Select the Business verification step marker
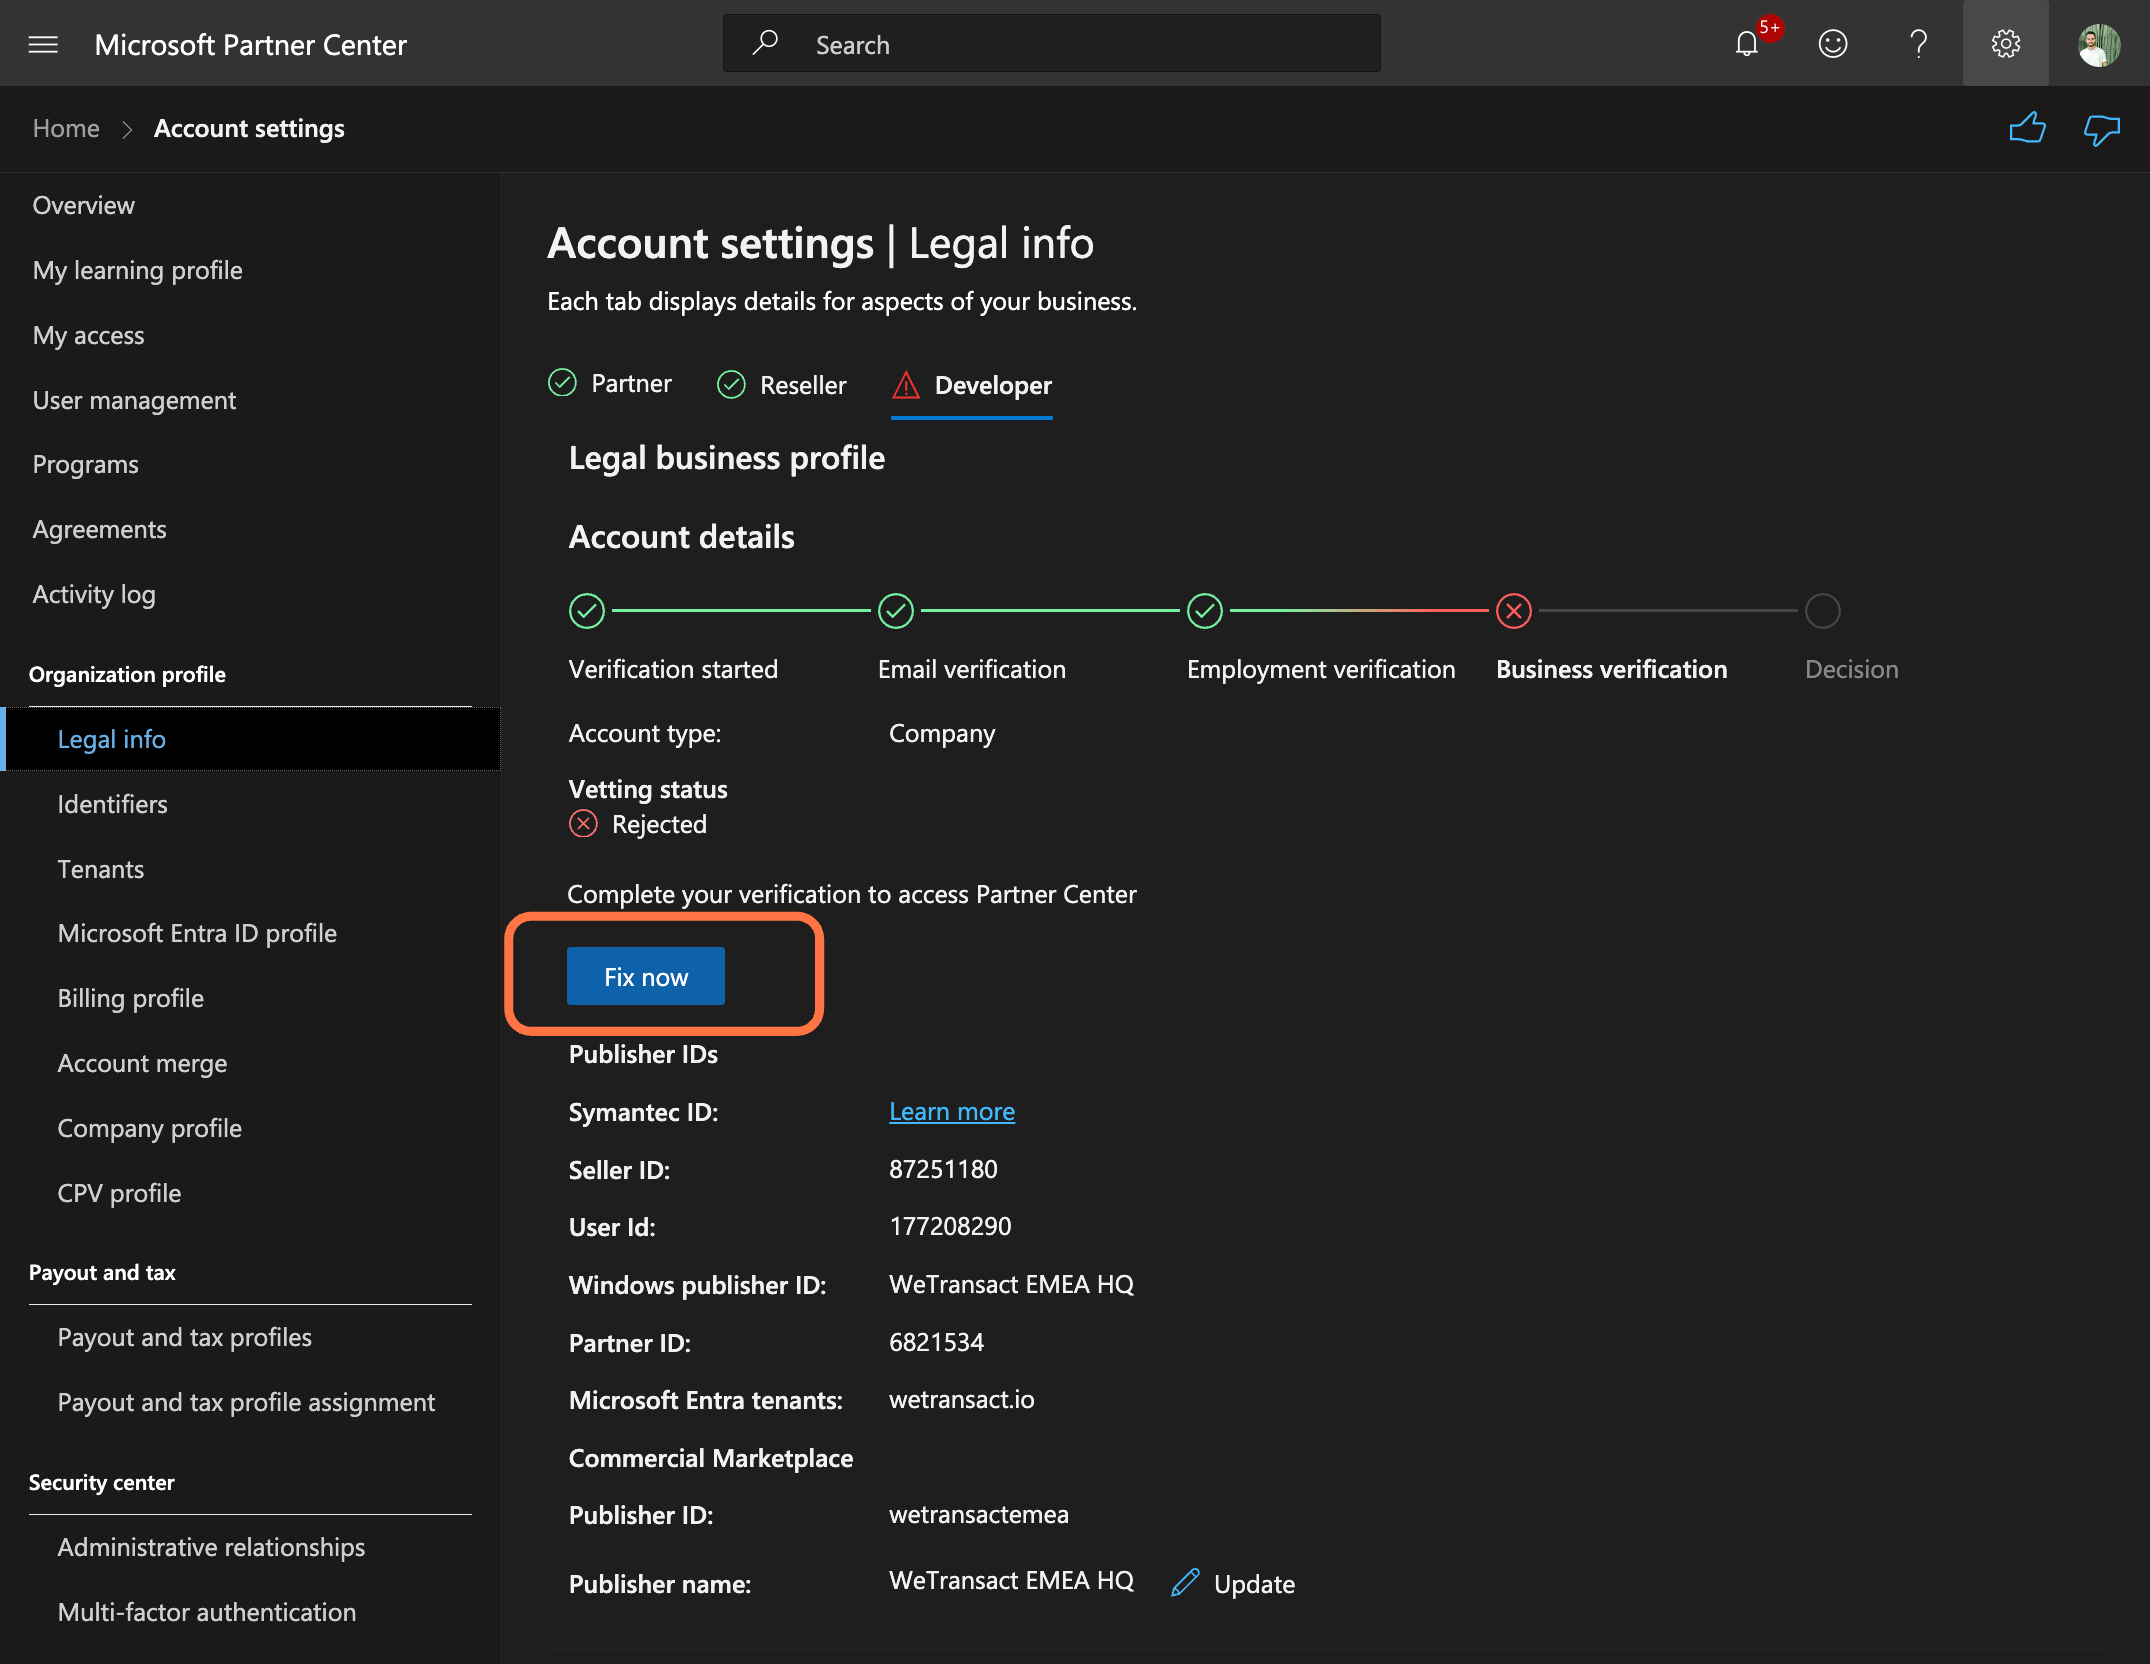Screen dimensions: 2150x1664 coord(1513,610)
